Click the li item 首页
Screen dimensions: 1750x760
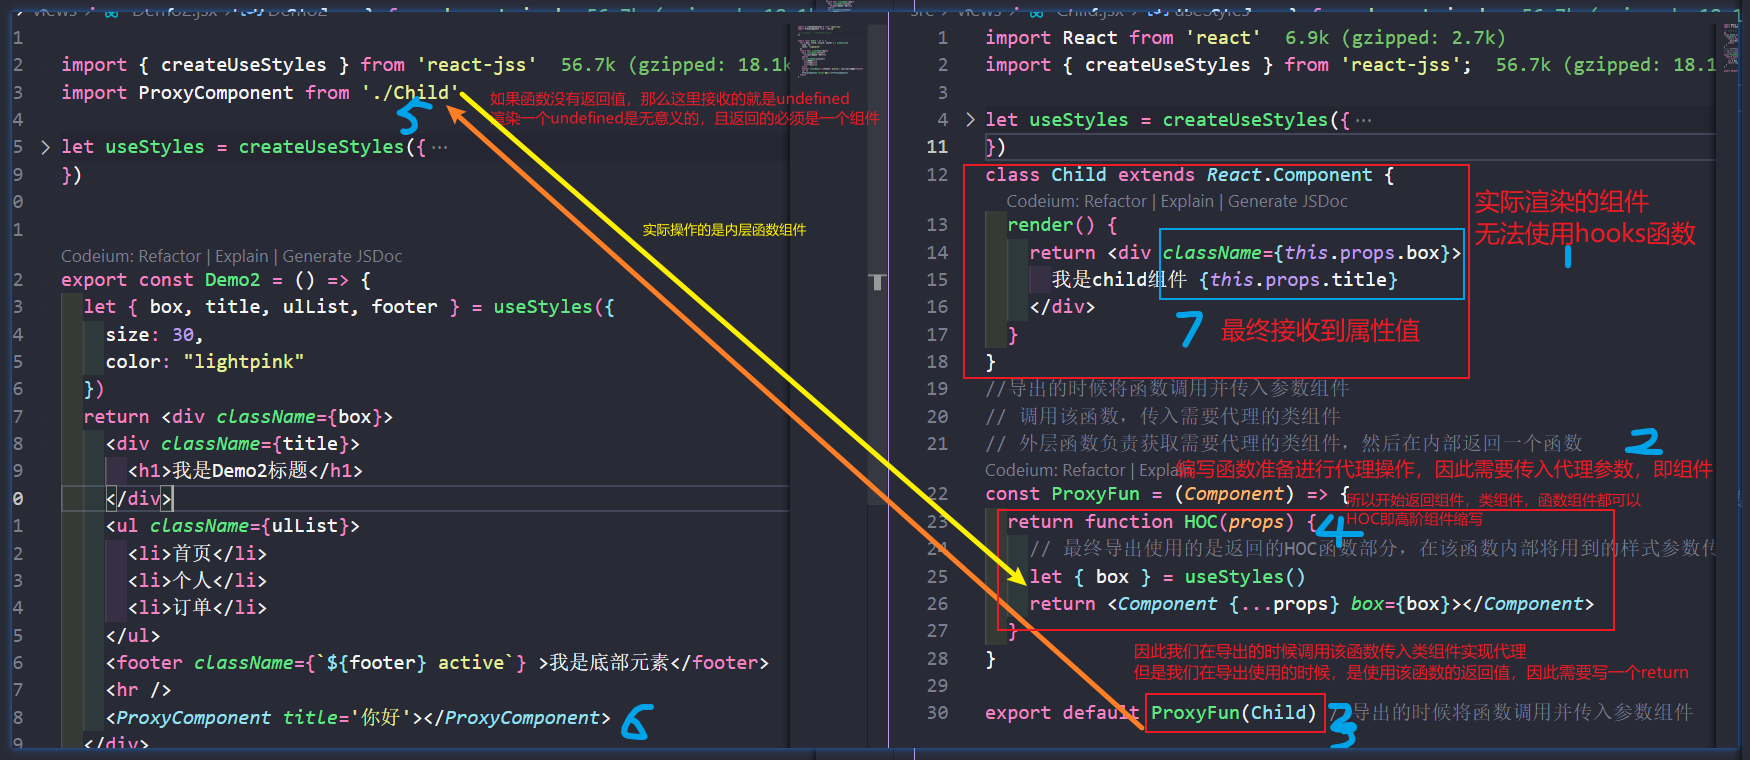192,553
